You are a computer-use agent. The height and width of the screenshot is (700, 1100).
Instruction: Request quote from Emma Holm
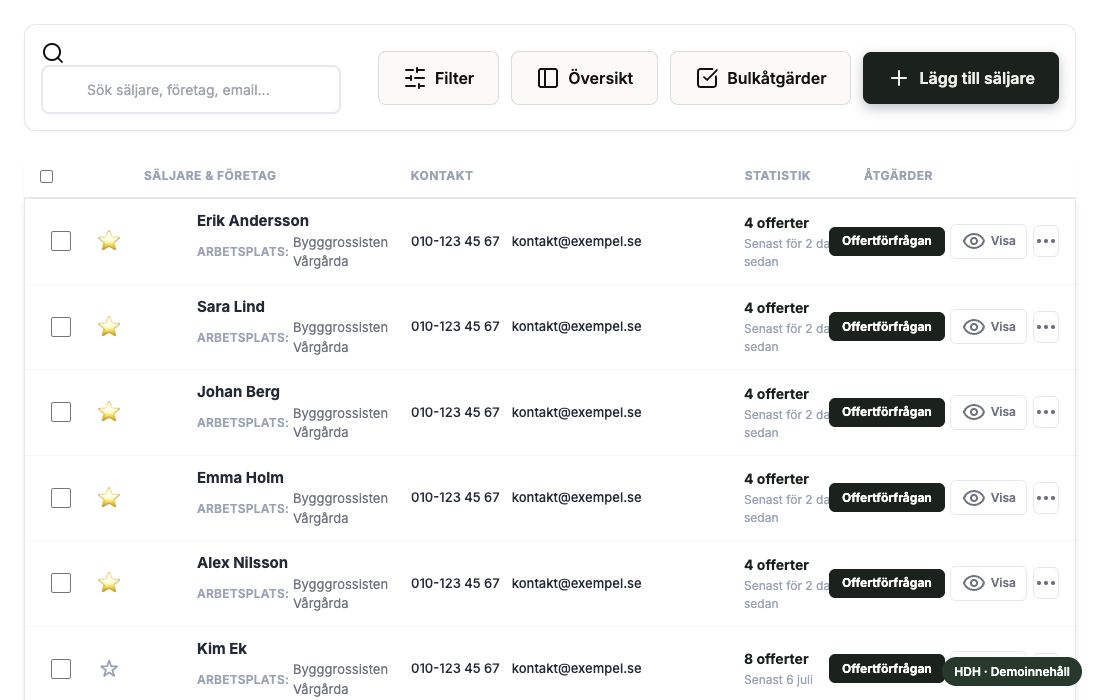[887, 498]
